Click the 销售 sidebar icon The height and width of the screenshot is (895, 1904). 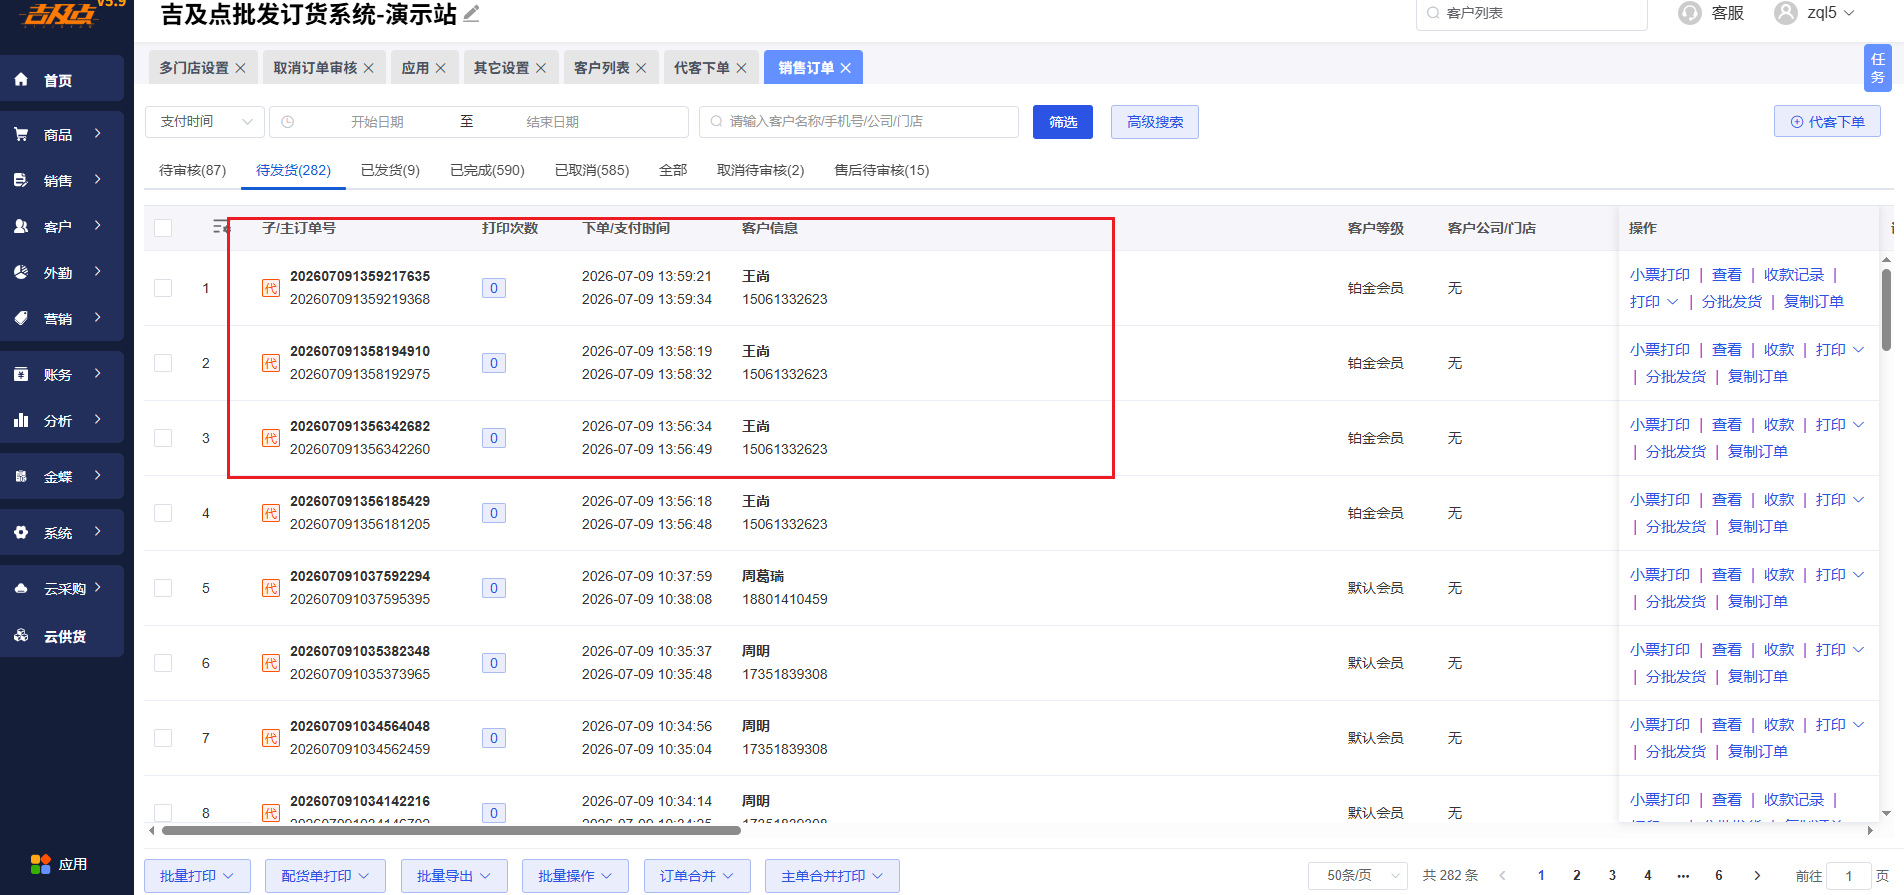tap(21, 180)
